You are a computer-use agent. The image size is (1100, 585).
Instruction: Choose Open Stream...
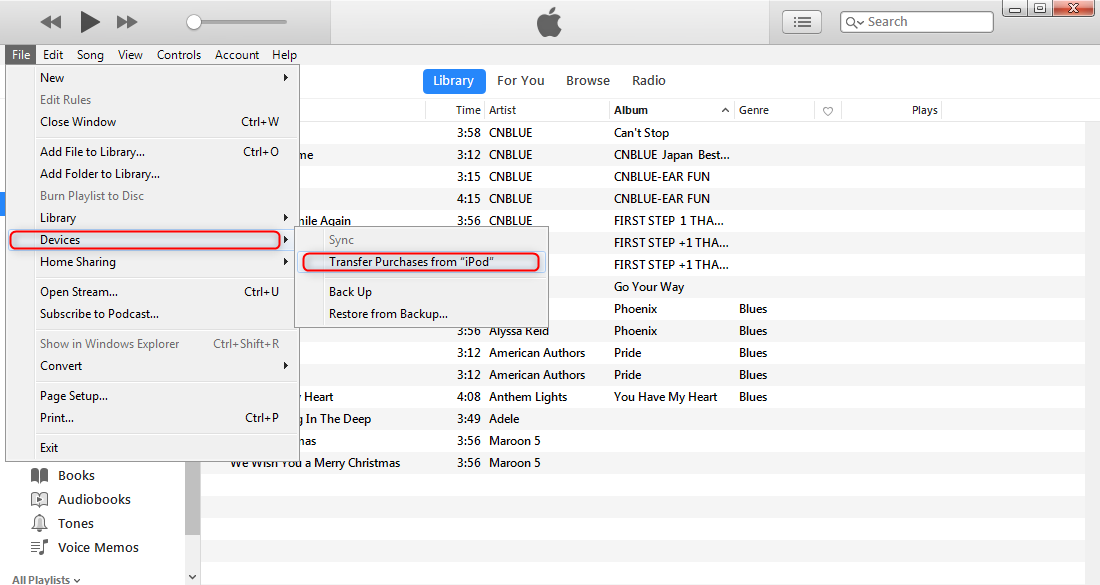[153, 292]
